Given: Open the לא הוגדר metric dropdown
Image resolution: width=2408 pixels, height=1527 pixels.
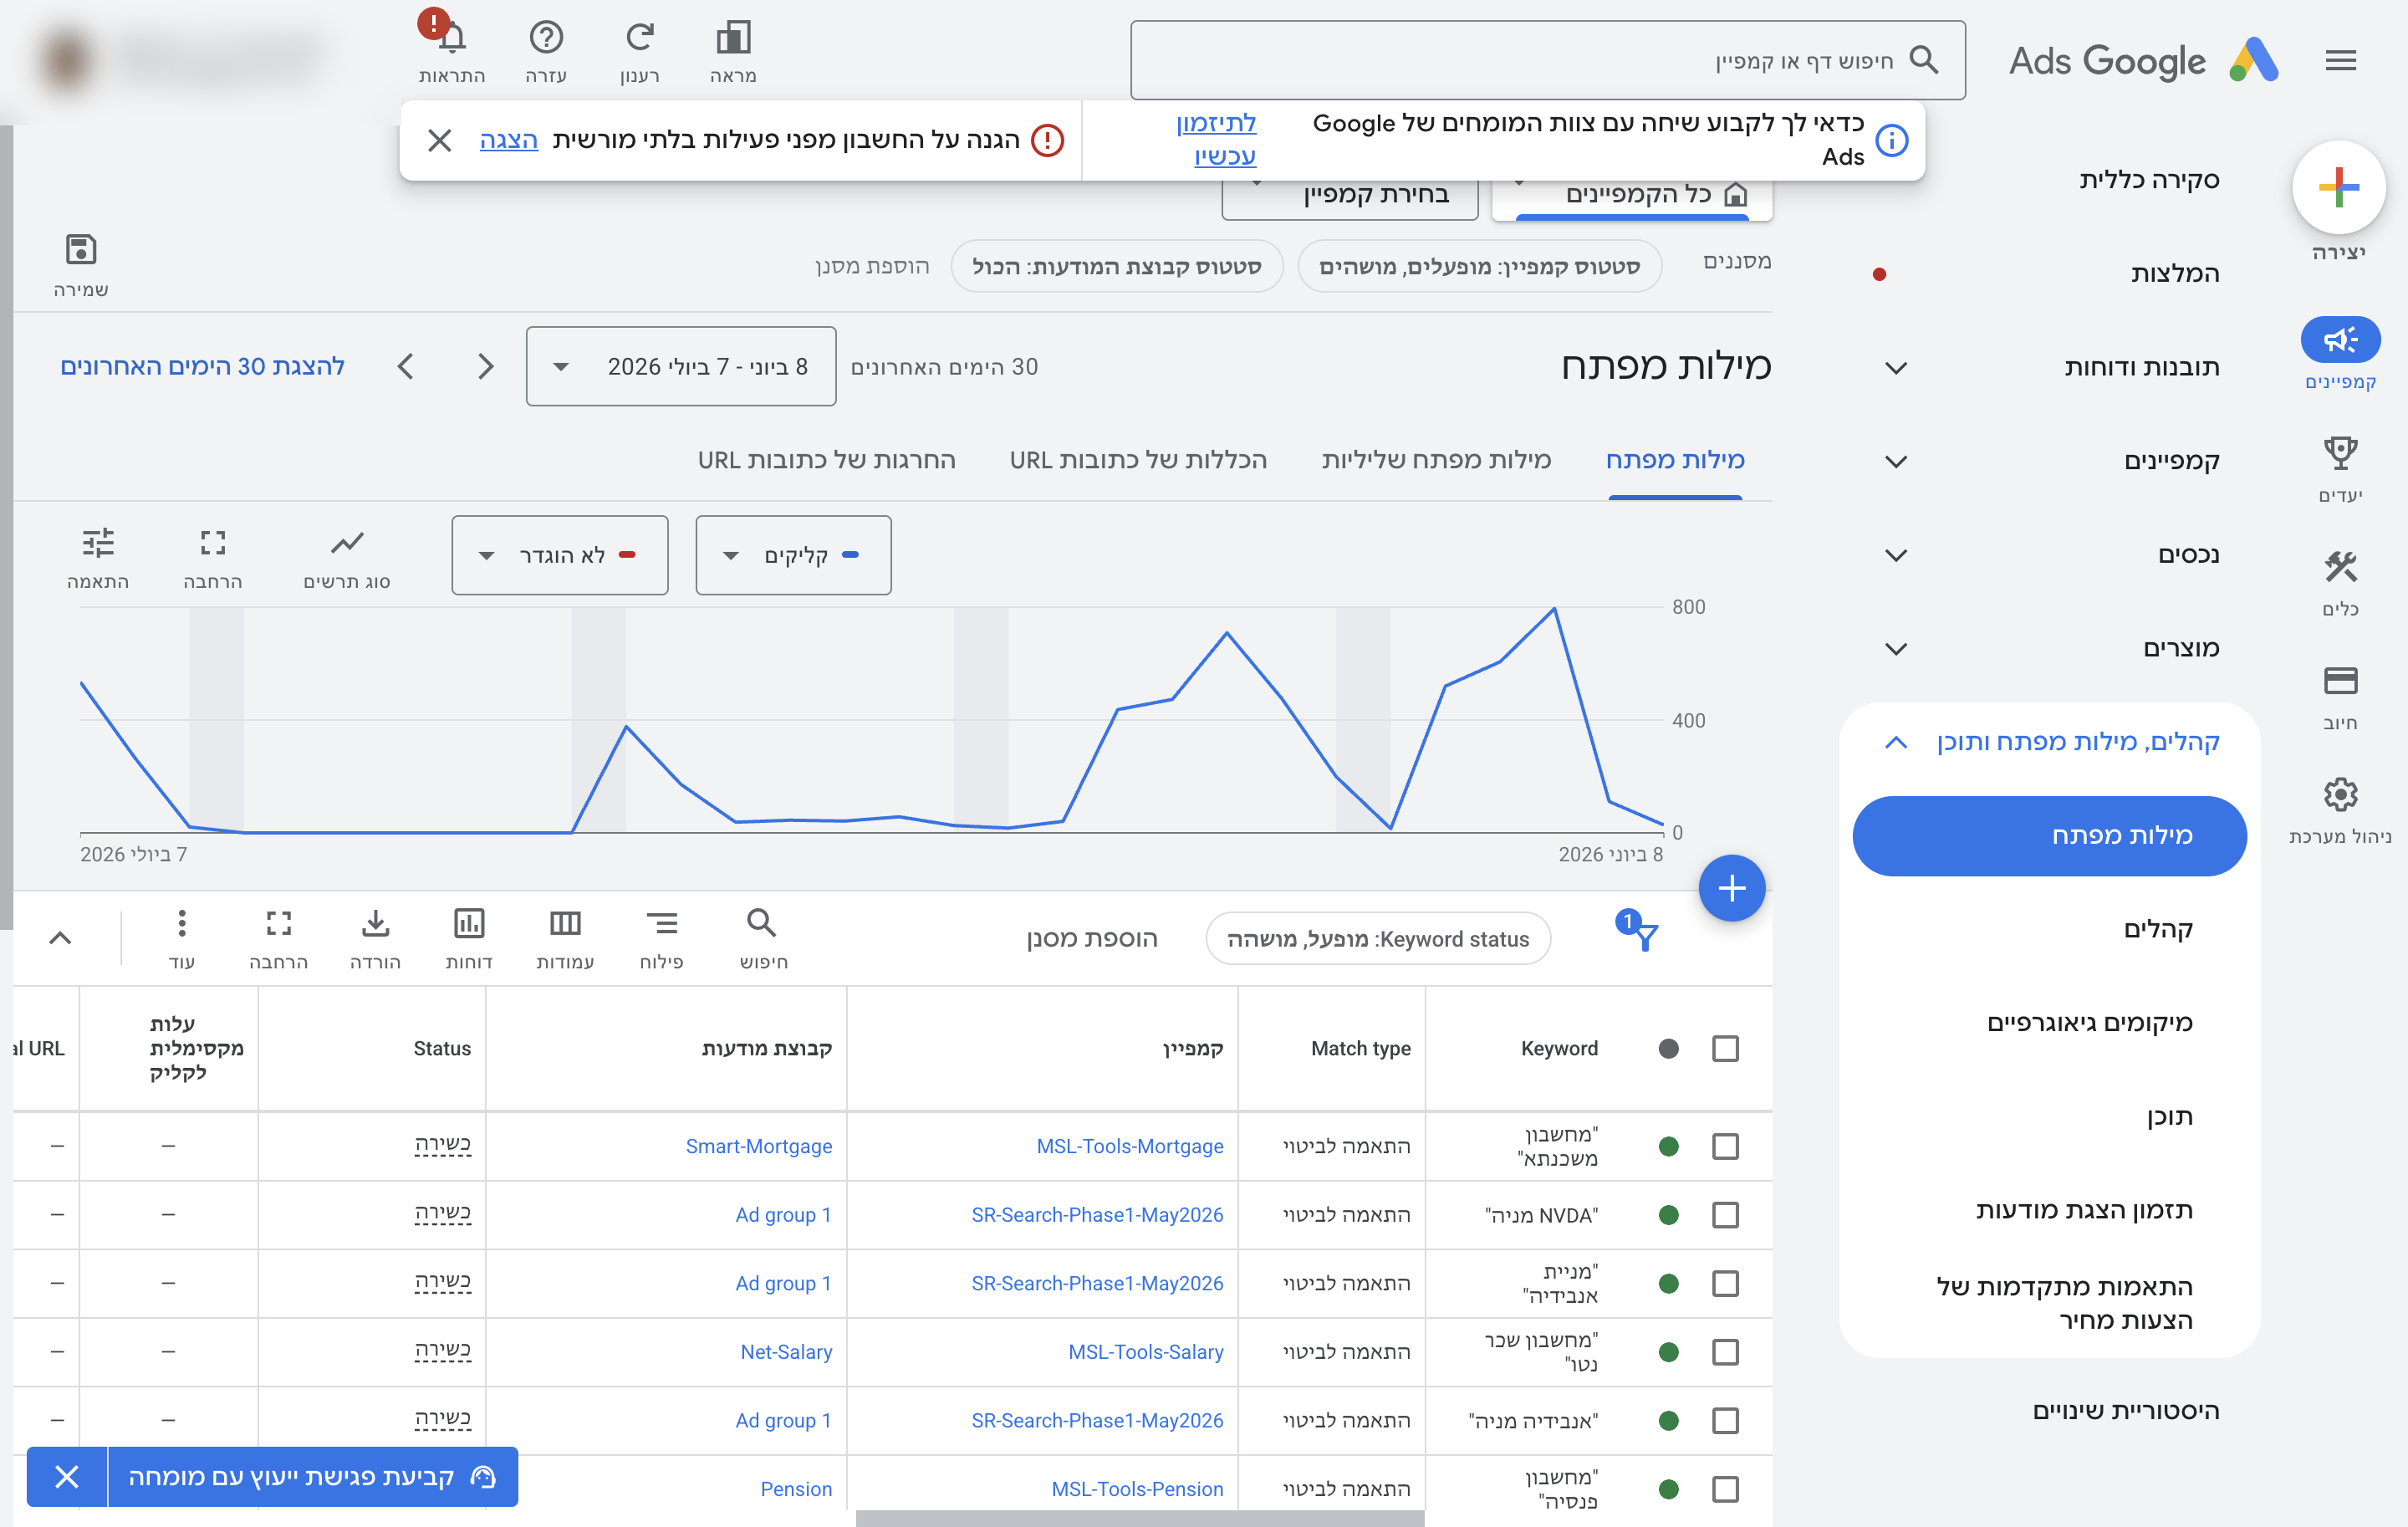Looking at the screenshot, I should tap(559, 555).
